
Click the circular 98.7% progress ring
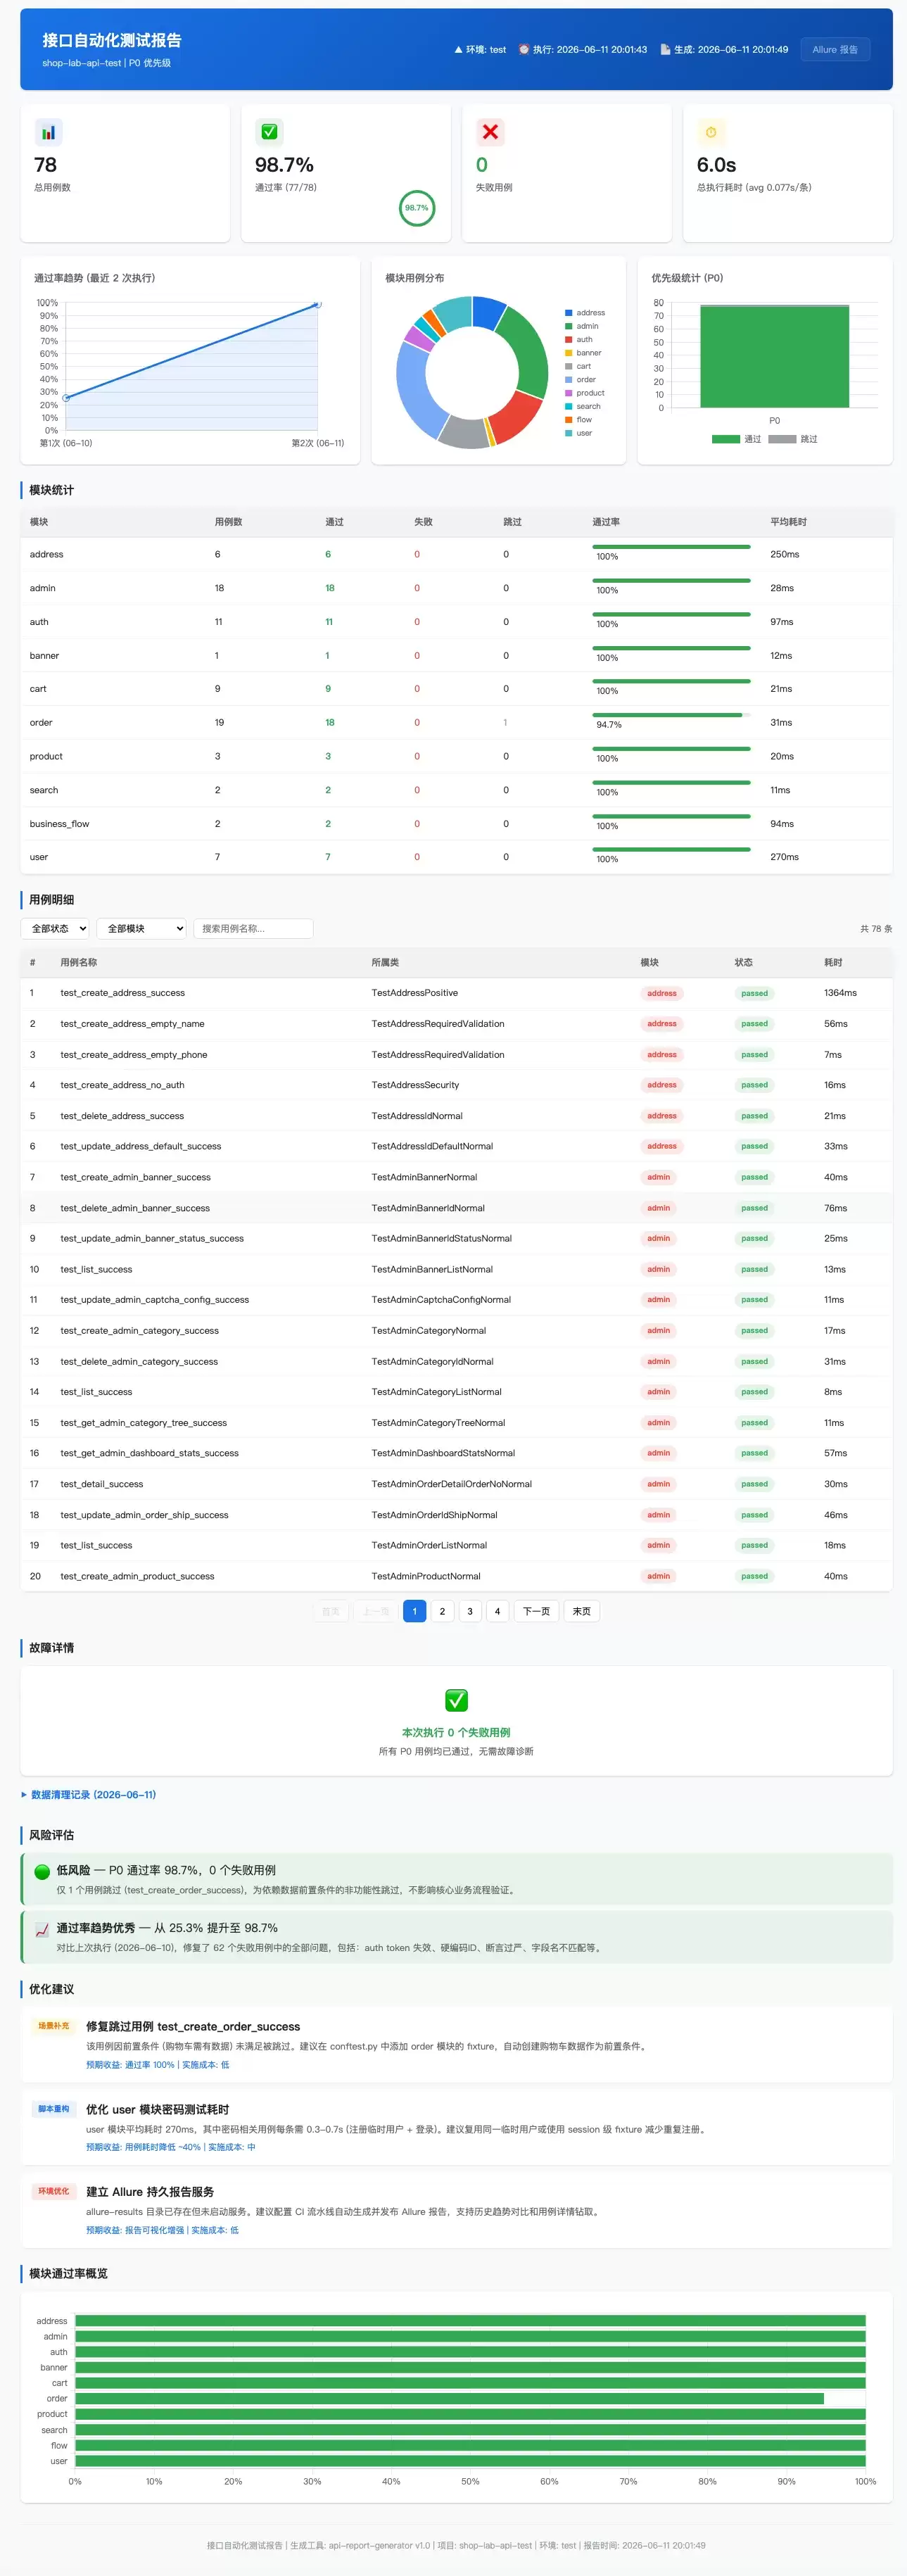(417, 208)
